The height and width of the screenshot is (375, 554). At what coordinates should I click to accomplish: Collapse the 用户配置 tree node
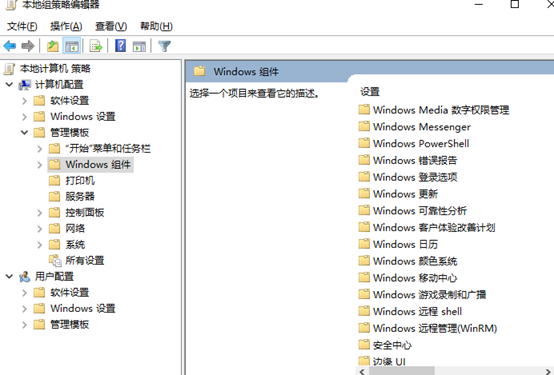tap(9, 276)
